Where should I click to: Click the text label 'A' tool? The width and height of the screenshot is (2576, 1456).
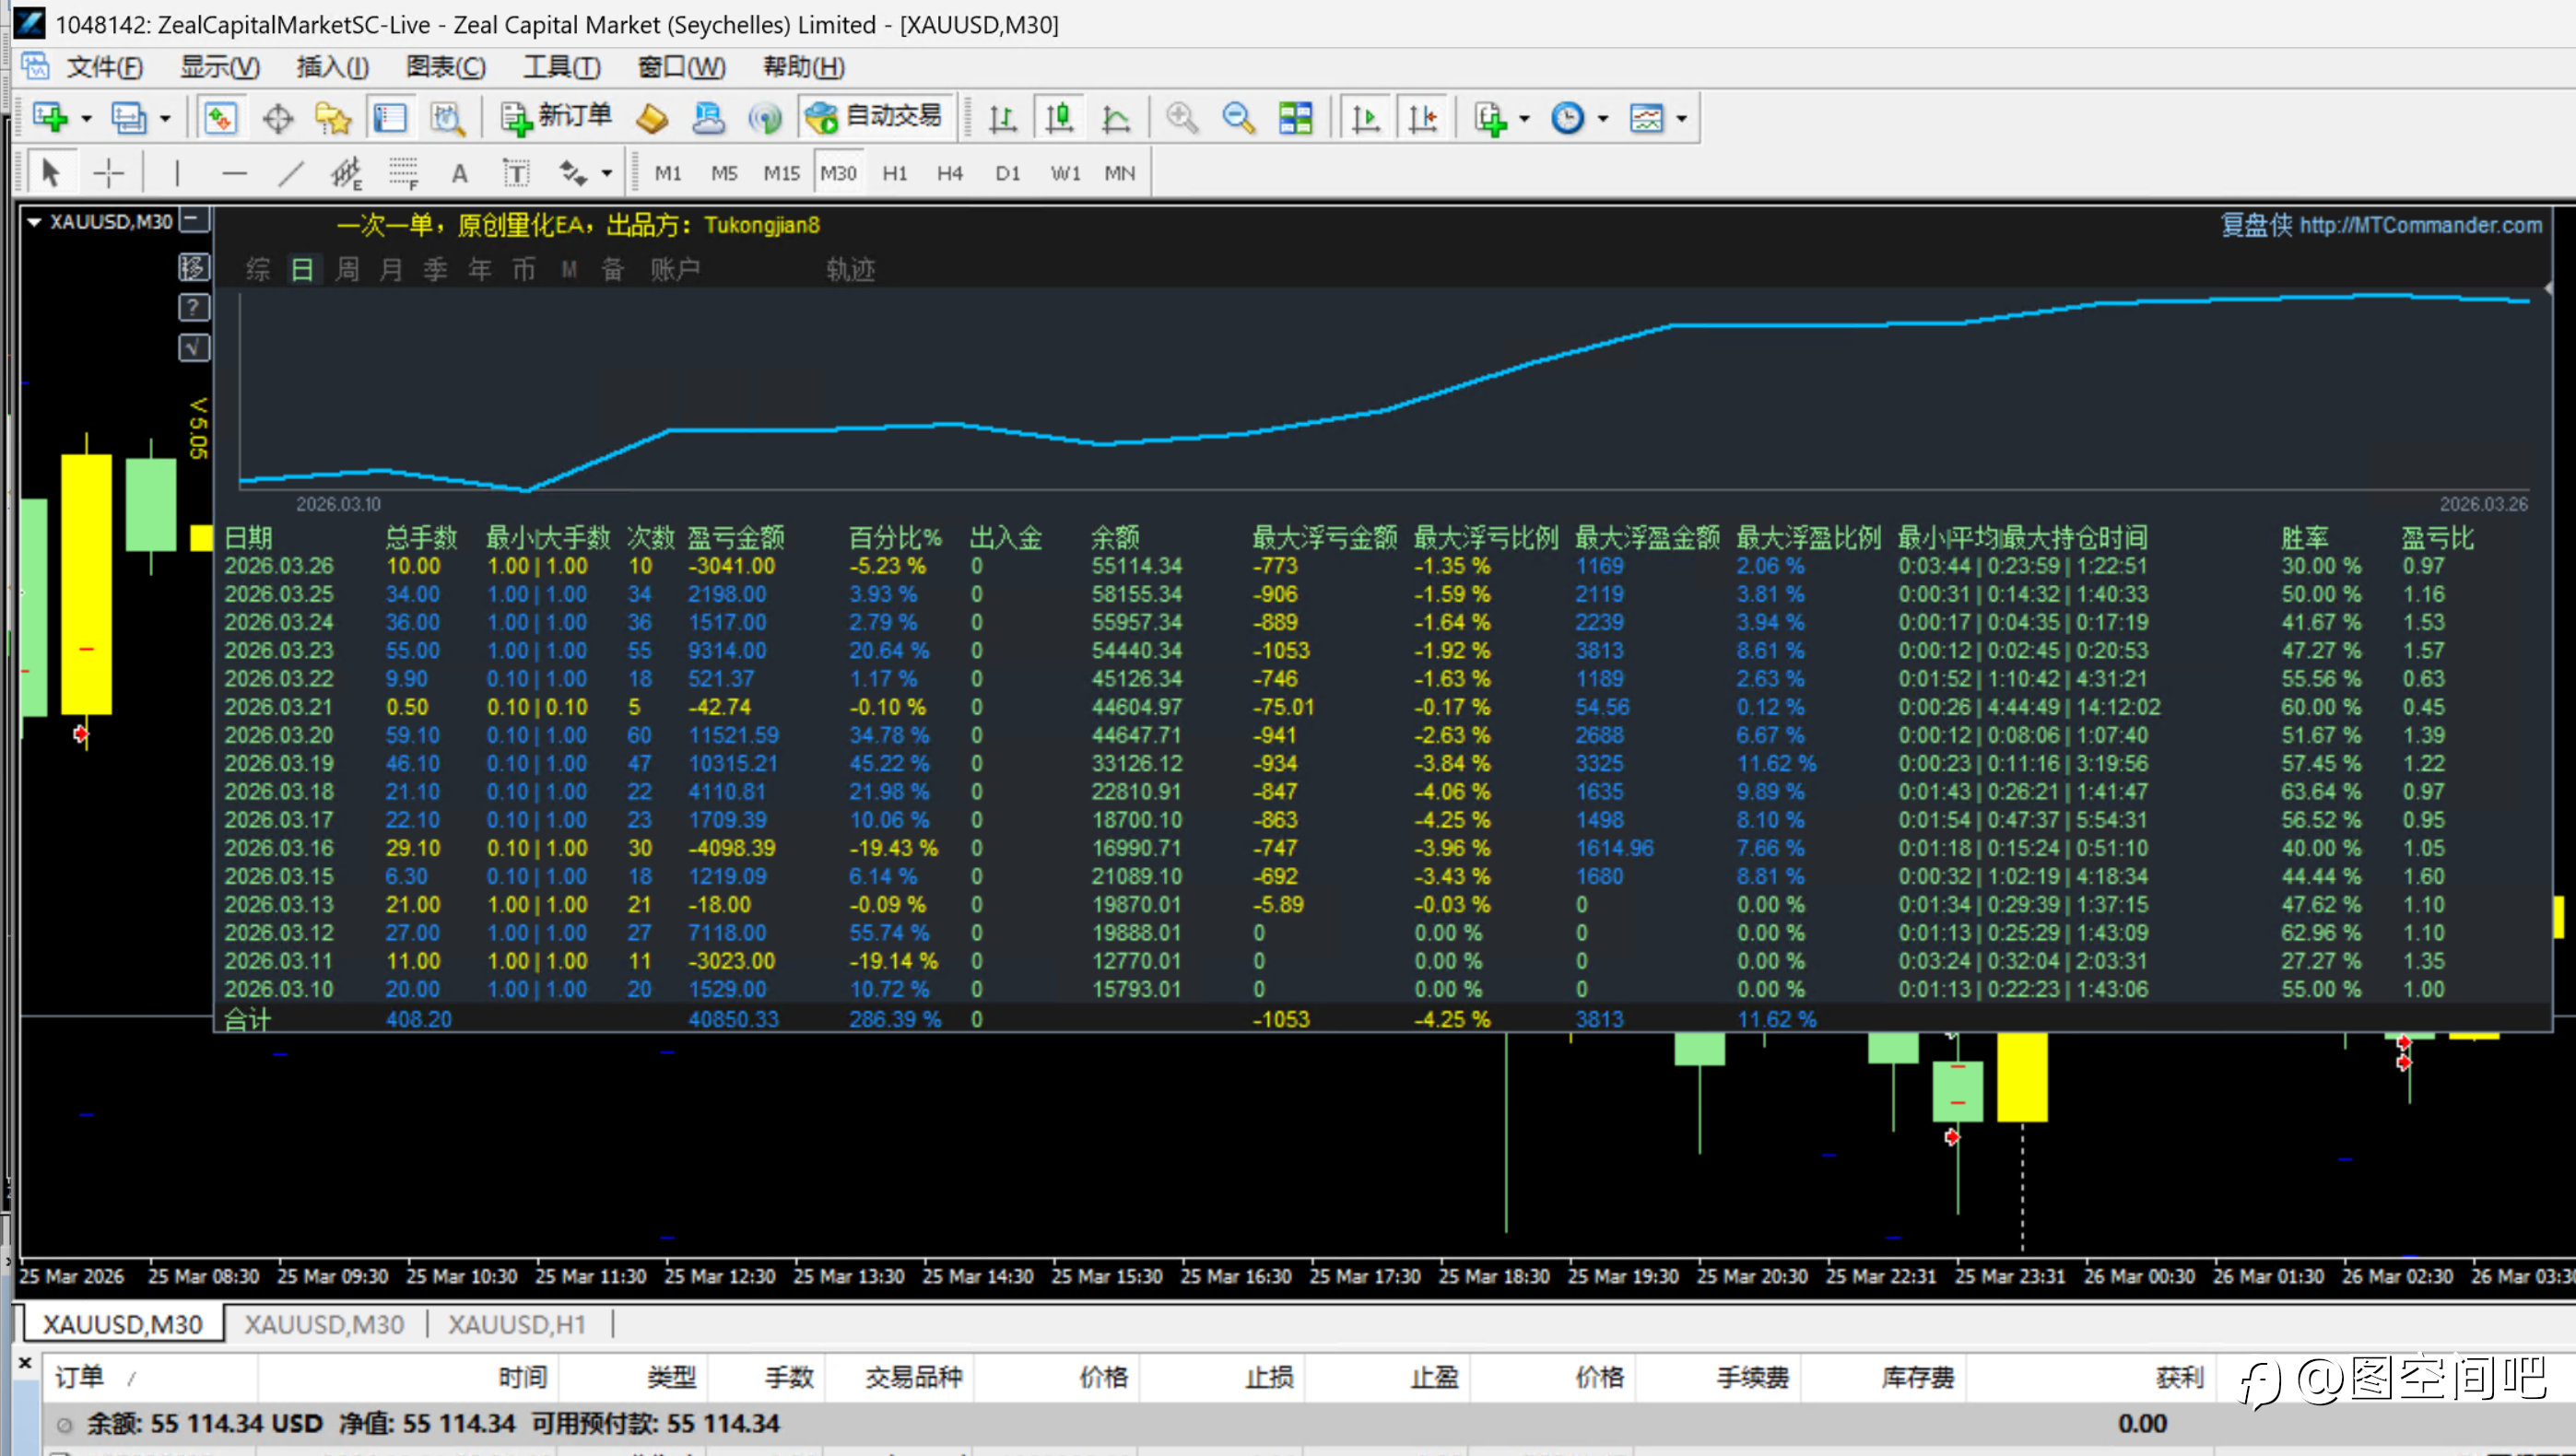pos(459,173)
